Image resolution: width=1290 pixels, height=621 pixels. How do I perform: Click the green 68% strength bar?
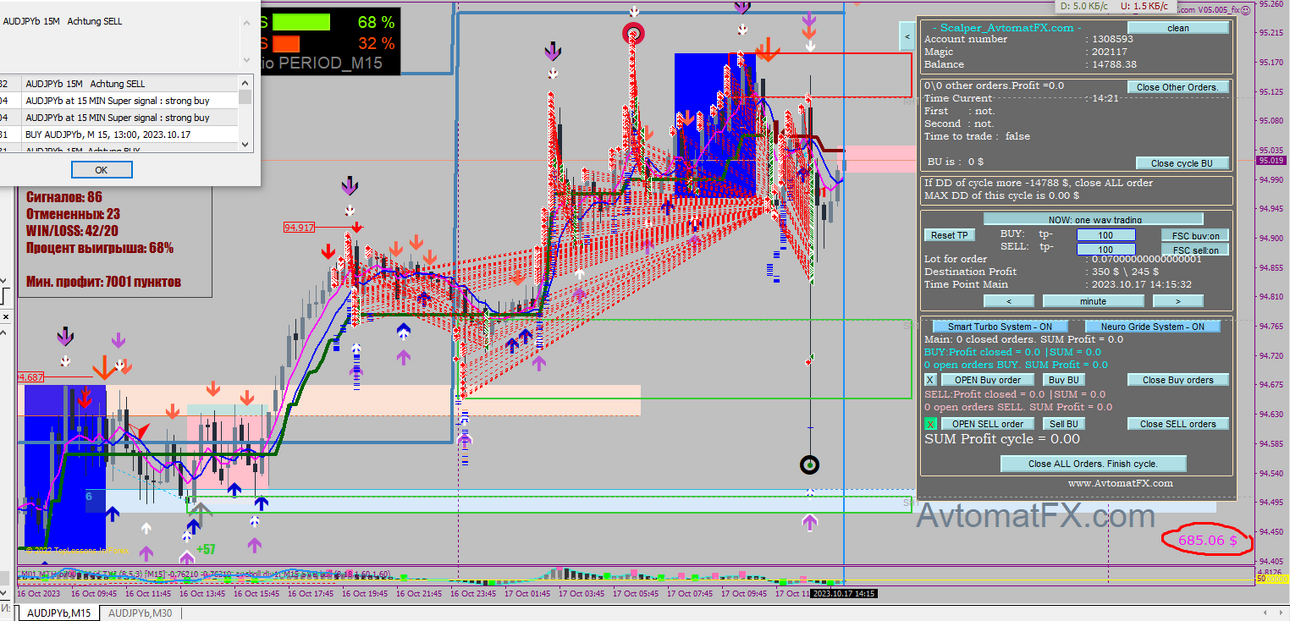coord(301,21)
